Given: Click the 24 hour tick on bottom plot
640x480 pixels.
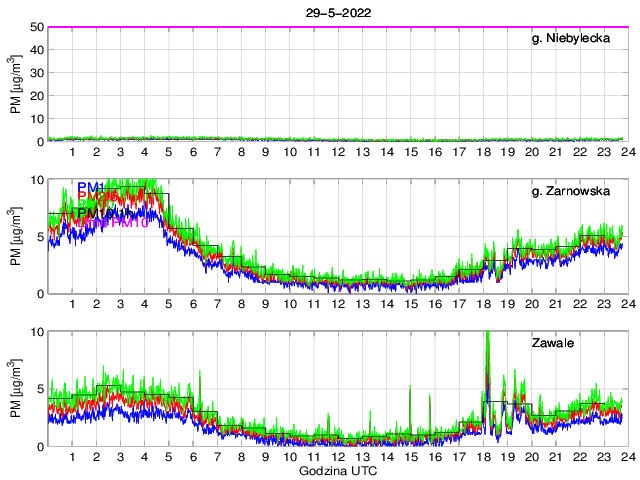Looking at the screenshot, I should coord(624,457).
